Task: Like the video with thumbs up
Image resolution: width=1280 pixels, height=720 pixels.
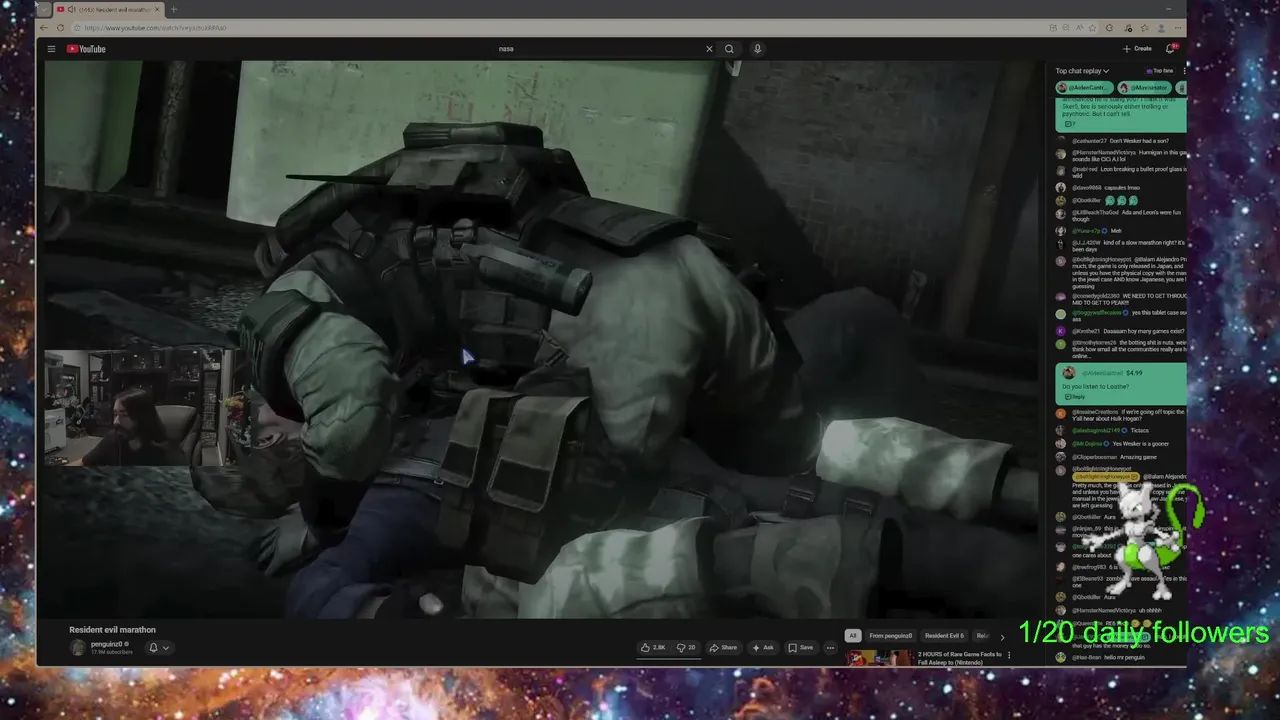Action: (652, 648)
